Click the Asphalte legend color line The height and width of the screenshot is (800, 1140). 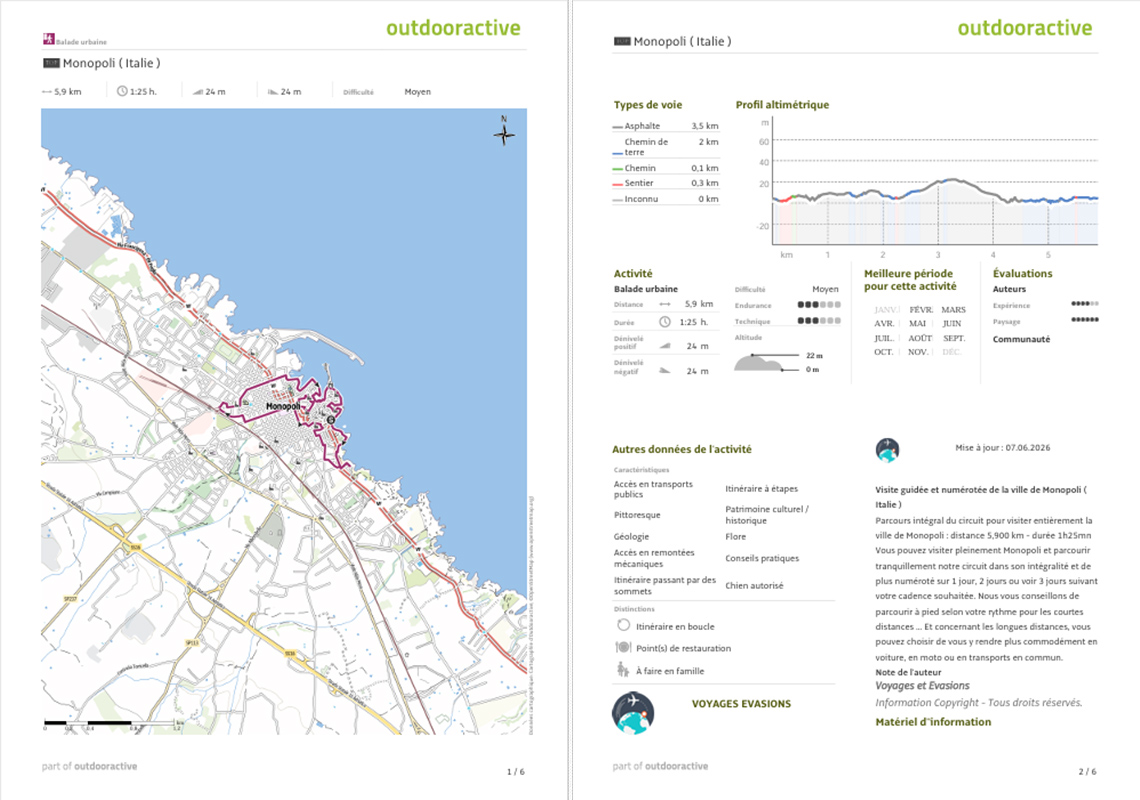617,127
